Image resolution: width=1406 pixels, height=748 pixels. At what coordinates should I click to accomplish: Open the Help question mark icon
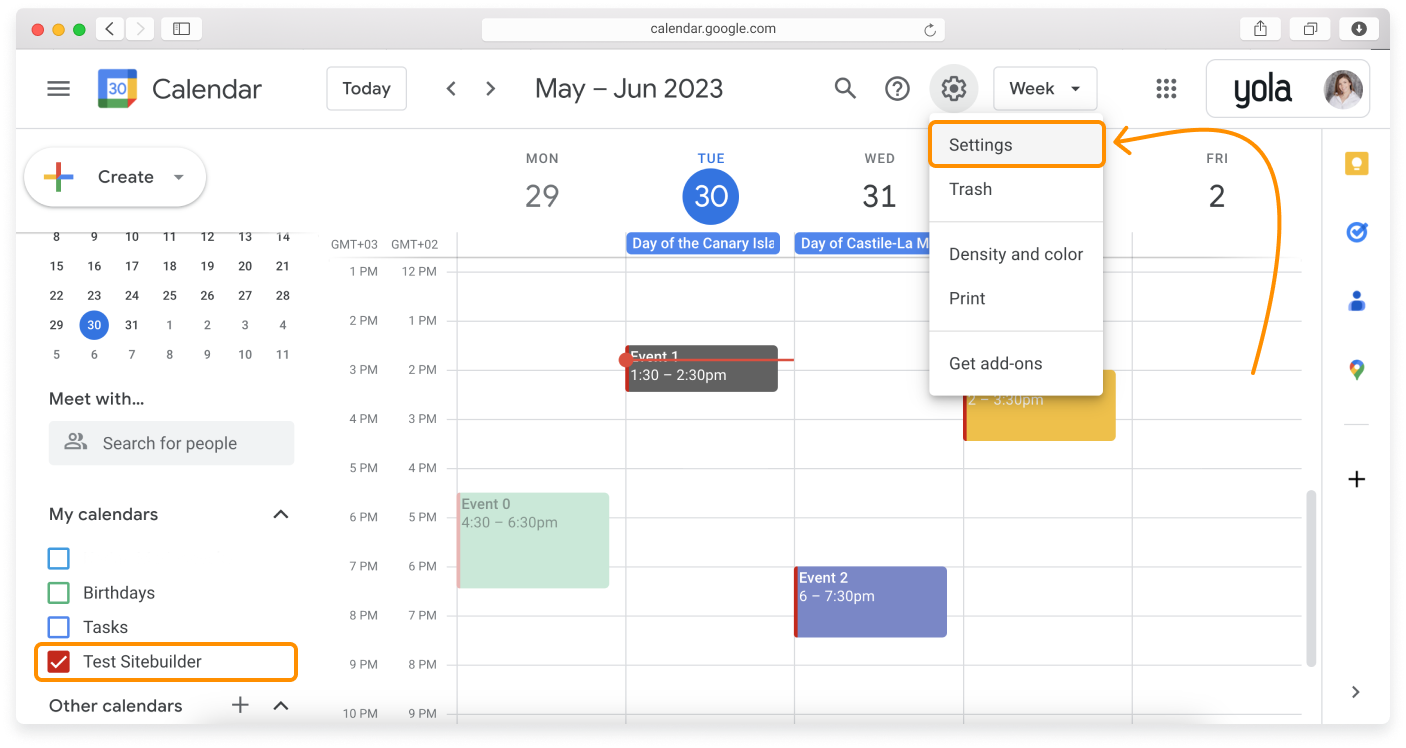coord(897,89)
